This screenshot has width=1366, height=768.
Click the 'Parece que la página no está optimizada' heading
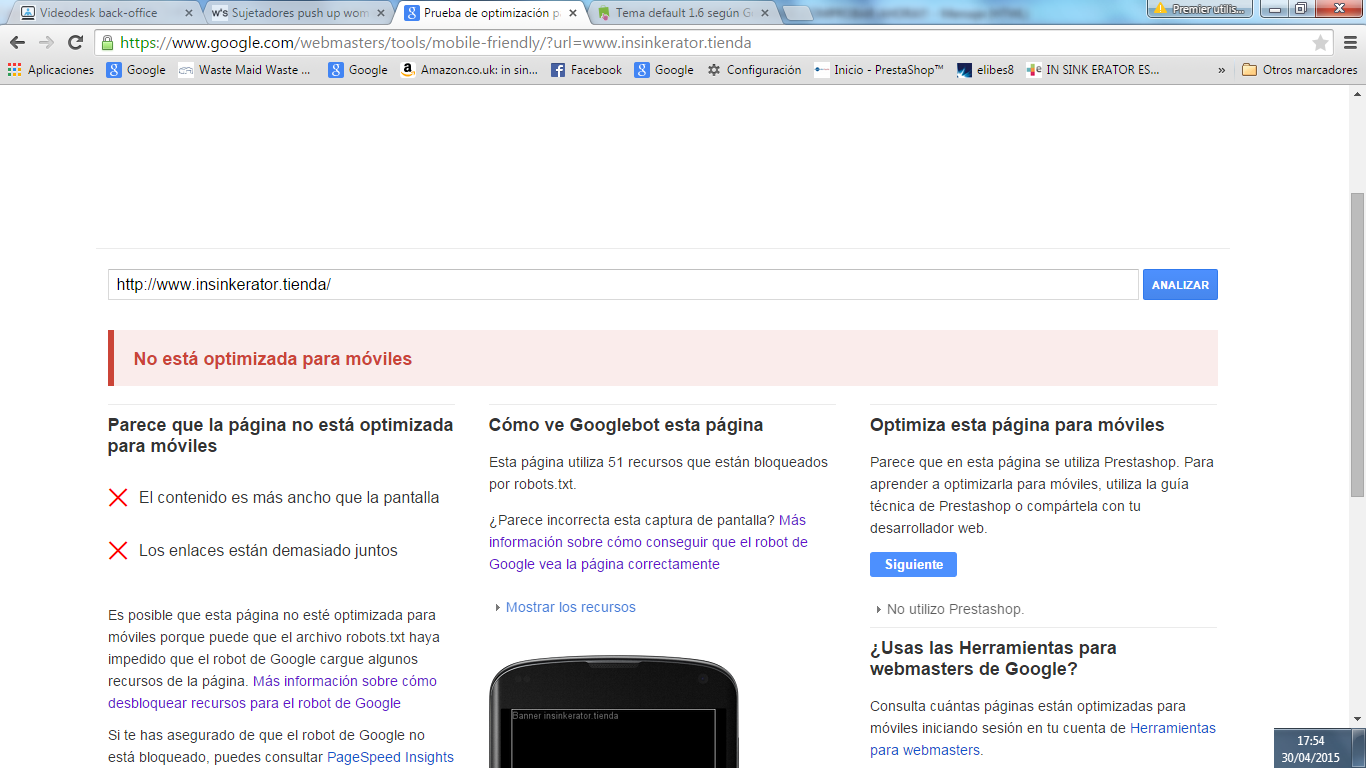pos(281,435)
